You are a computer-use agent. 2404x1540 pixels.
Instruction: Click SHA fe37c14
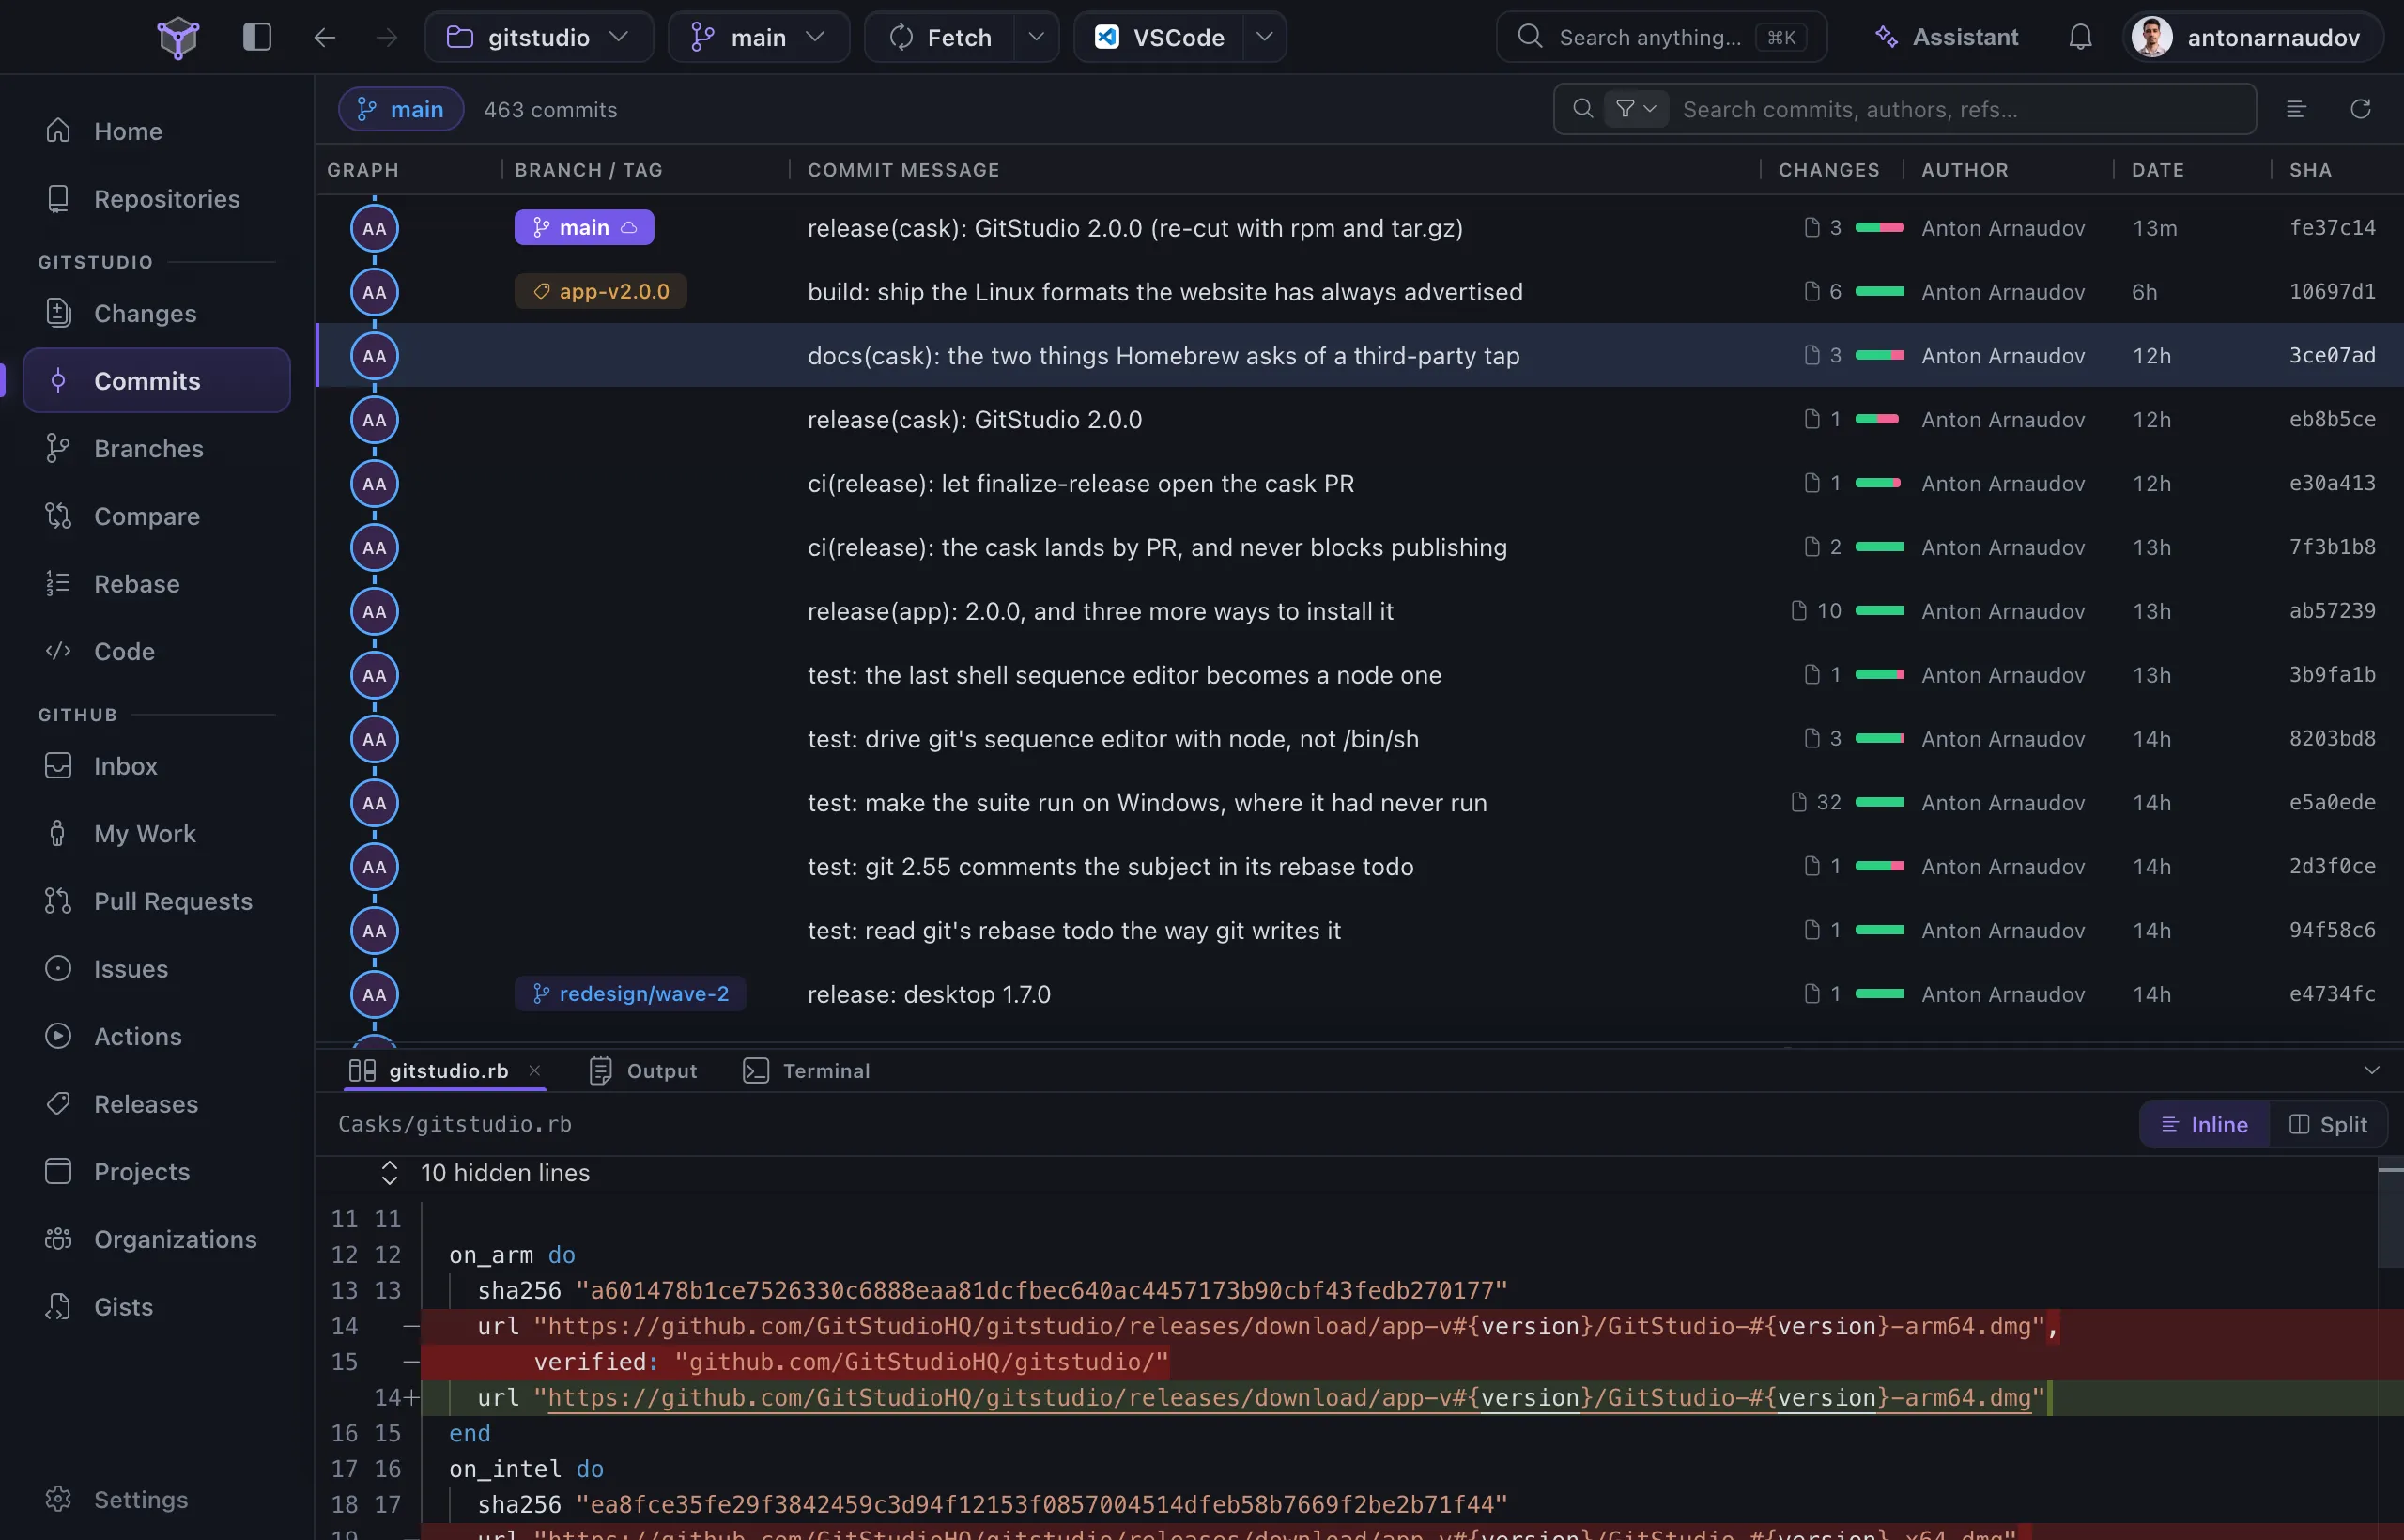(x=2332, y=227)
